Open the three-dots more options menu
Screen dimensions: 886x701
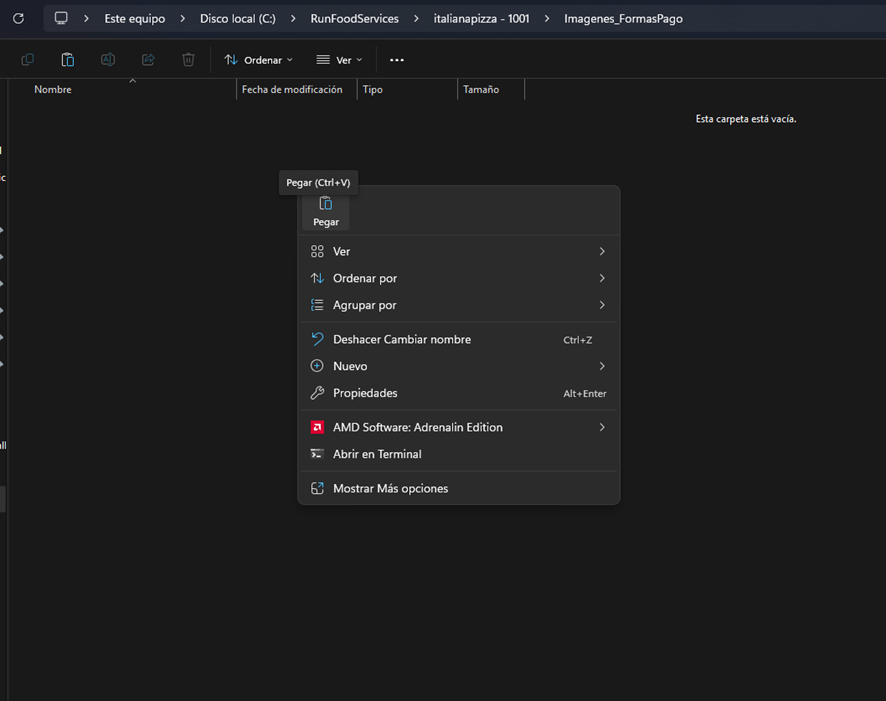tap(397, 60)
